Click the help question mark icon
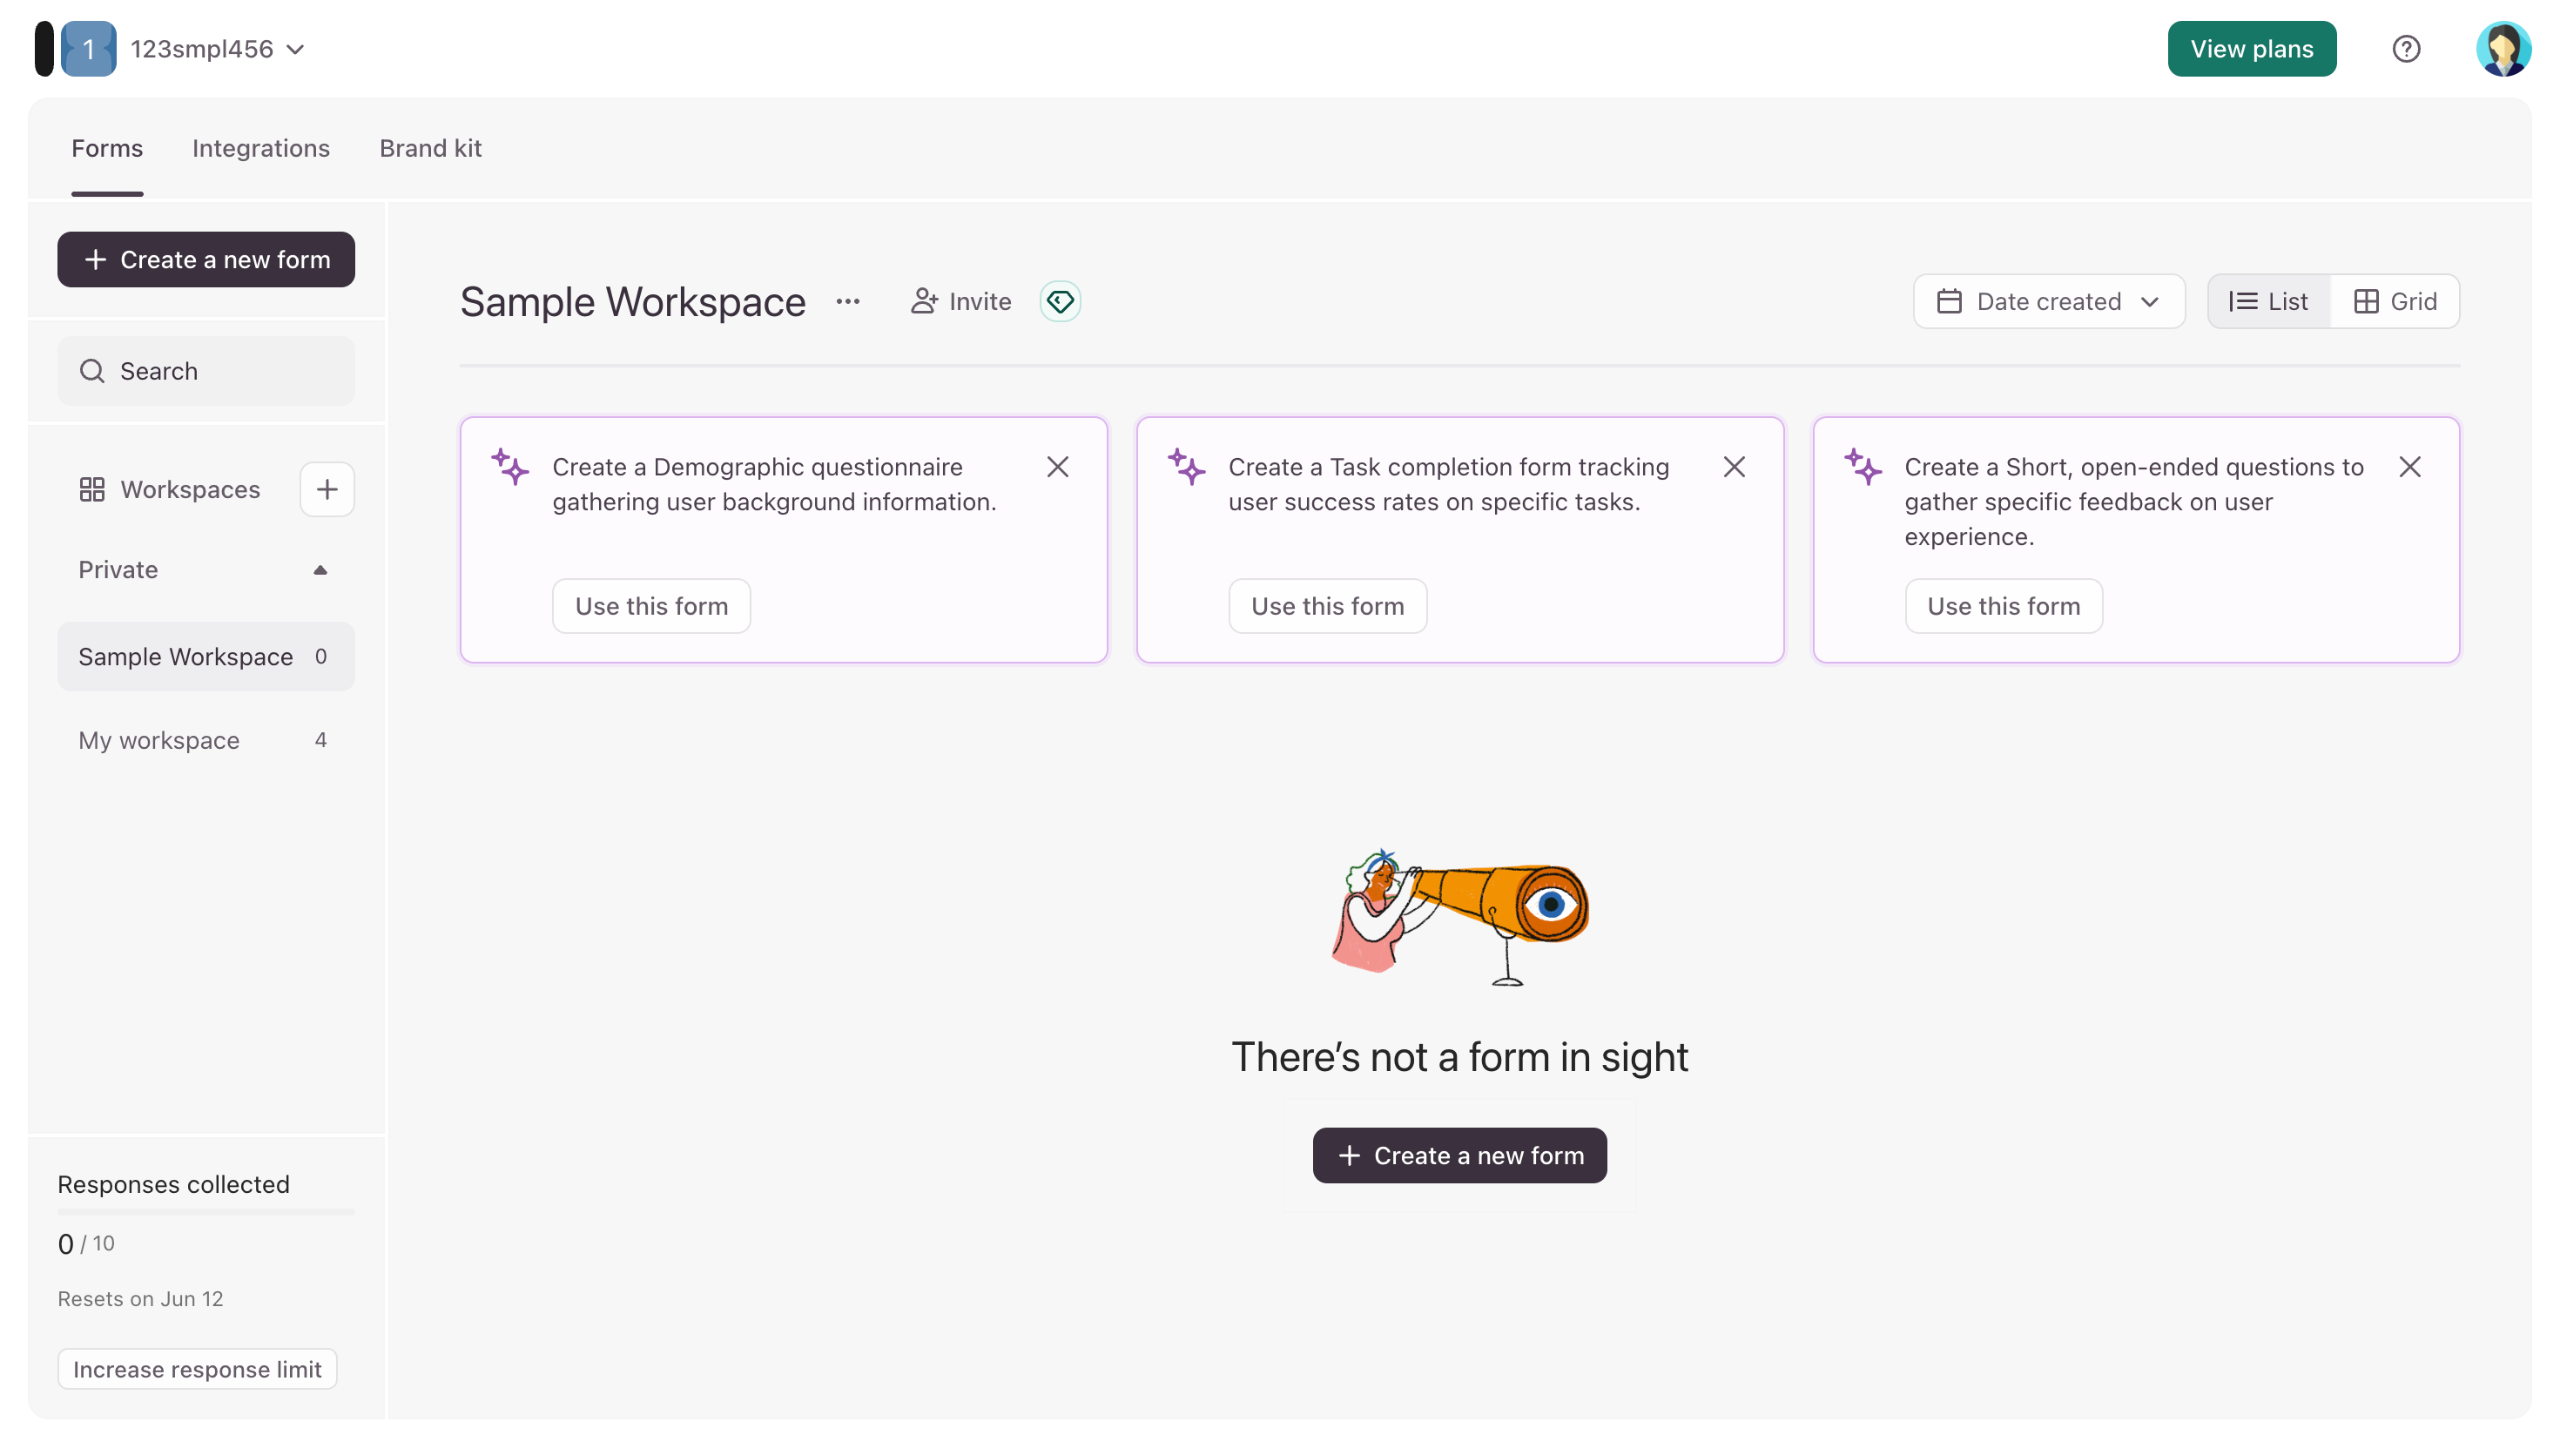2560x1447 pixels. [x=2405, y=49]
